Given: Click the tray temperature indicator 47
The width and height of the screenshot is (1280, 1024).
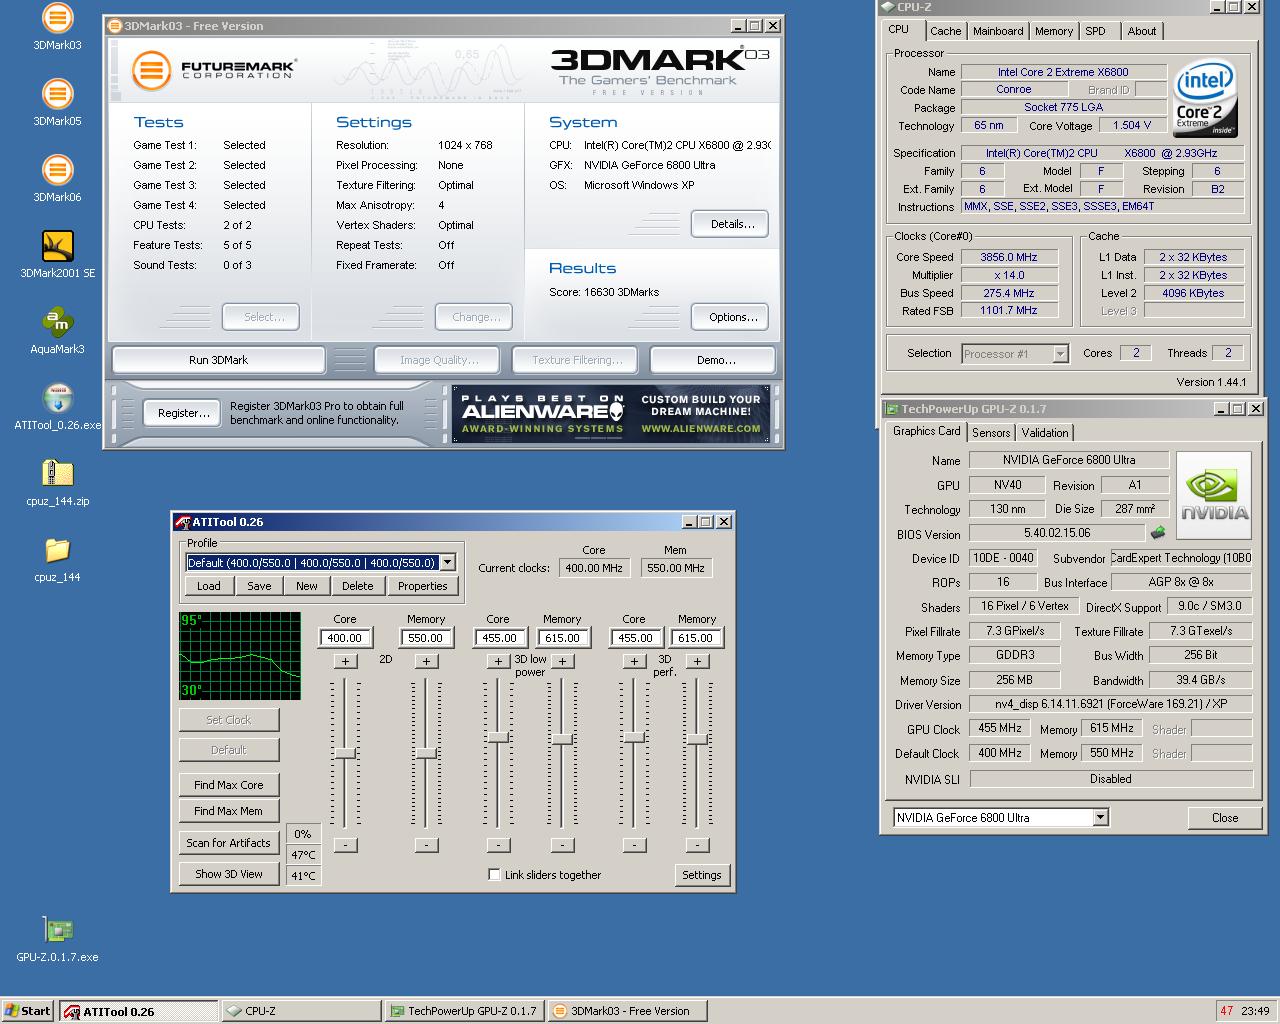Looking at the screenshot, I should [x=1227, y=1011].
